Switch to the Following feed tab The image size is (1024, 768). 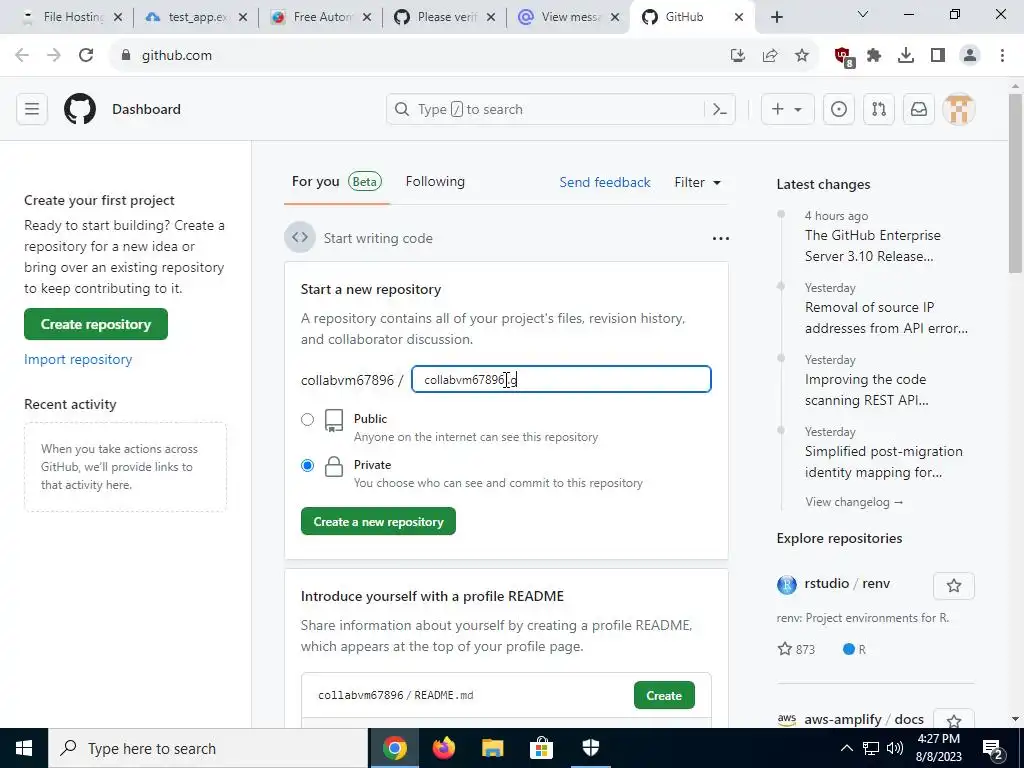click(435, 182)
